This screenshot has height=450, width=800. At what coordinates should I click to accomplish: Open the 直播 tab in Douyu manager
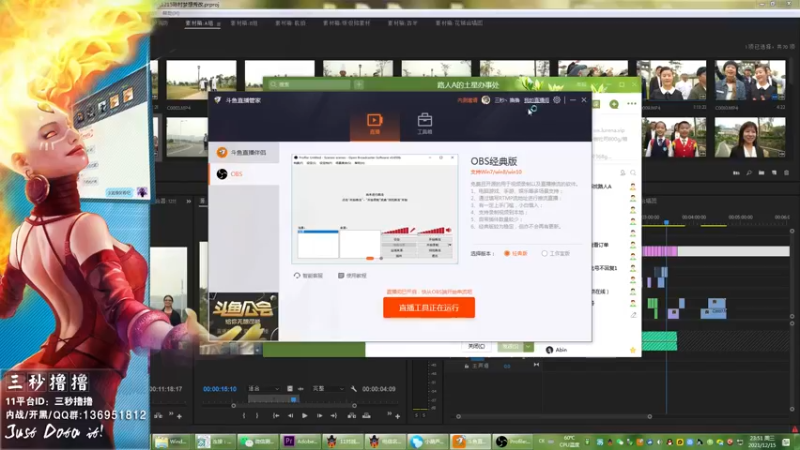pos(374,124)
